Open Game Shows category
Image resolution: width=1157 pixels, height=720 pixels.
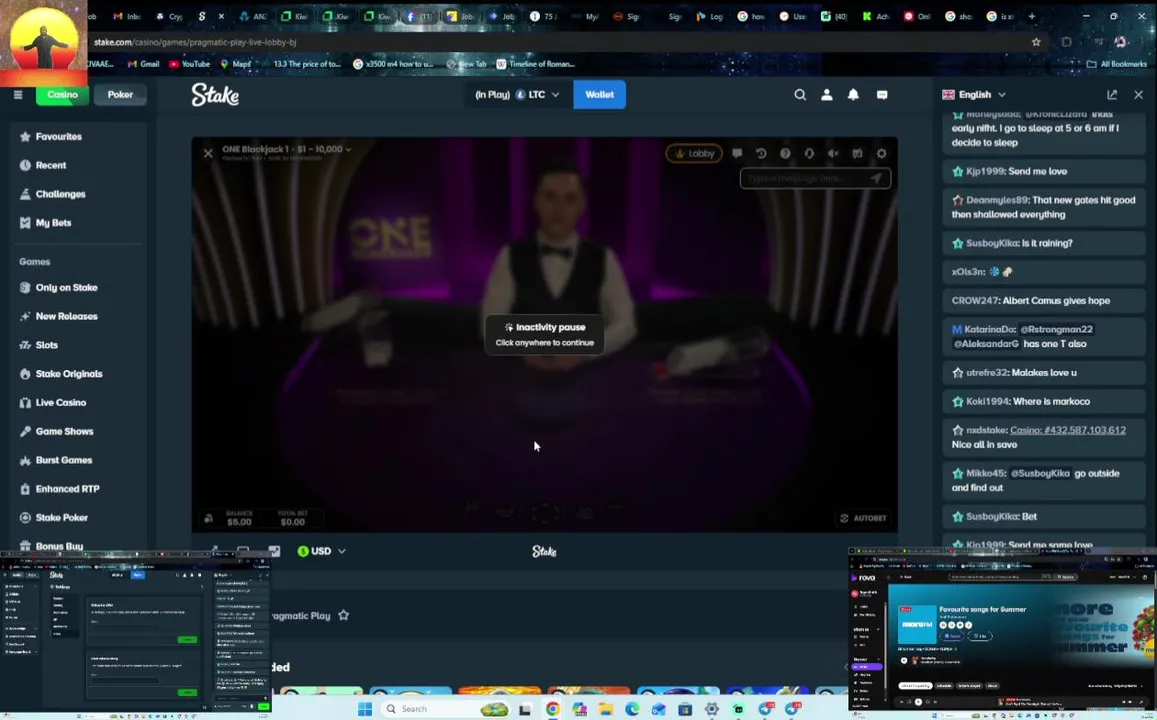77,432
